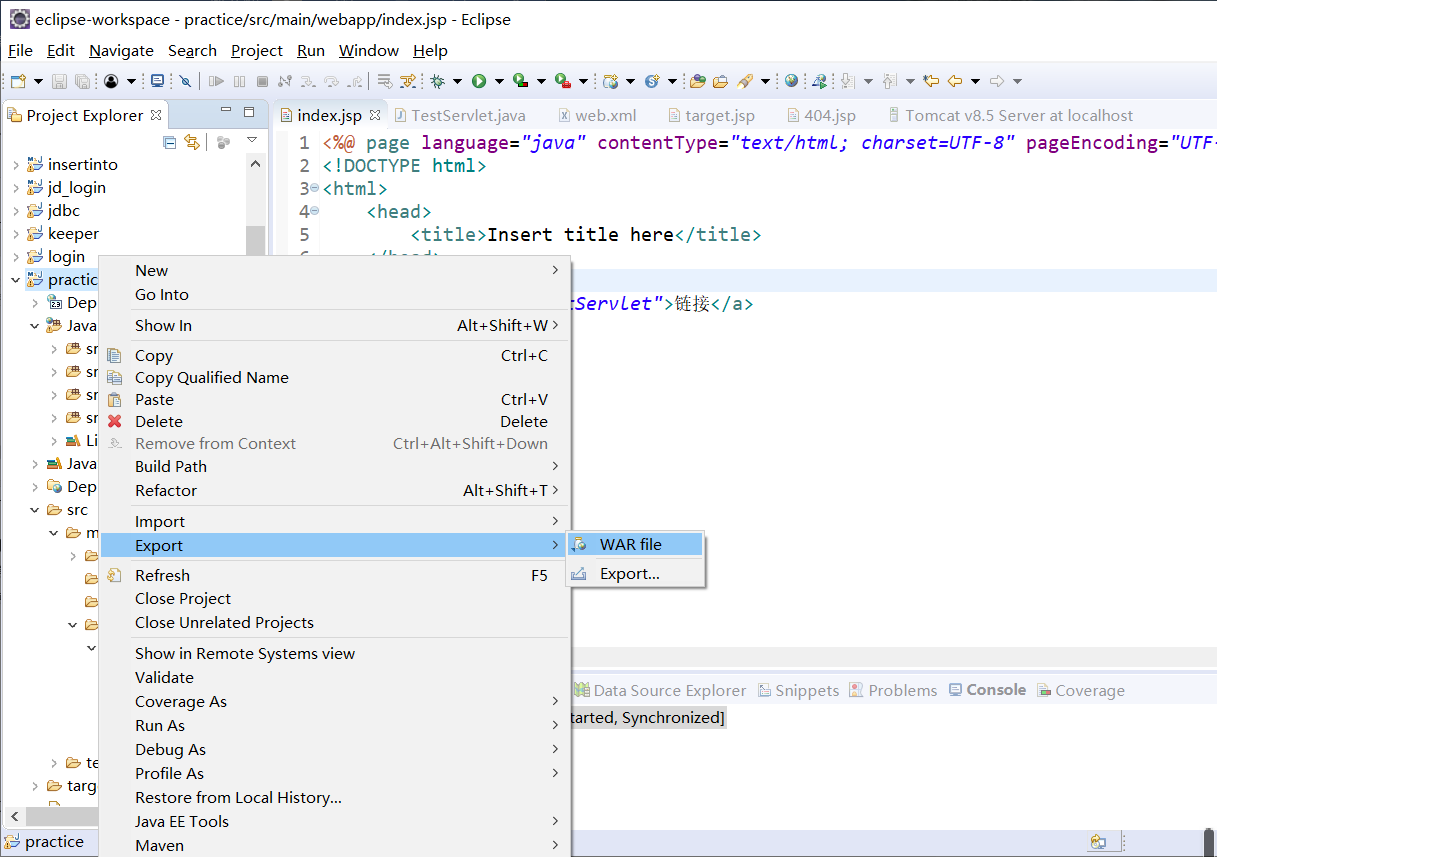Open the Project Explorer View Menu dropdown
This screenshot has height=857, width=1445.
point(252,141)
